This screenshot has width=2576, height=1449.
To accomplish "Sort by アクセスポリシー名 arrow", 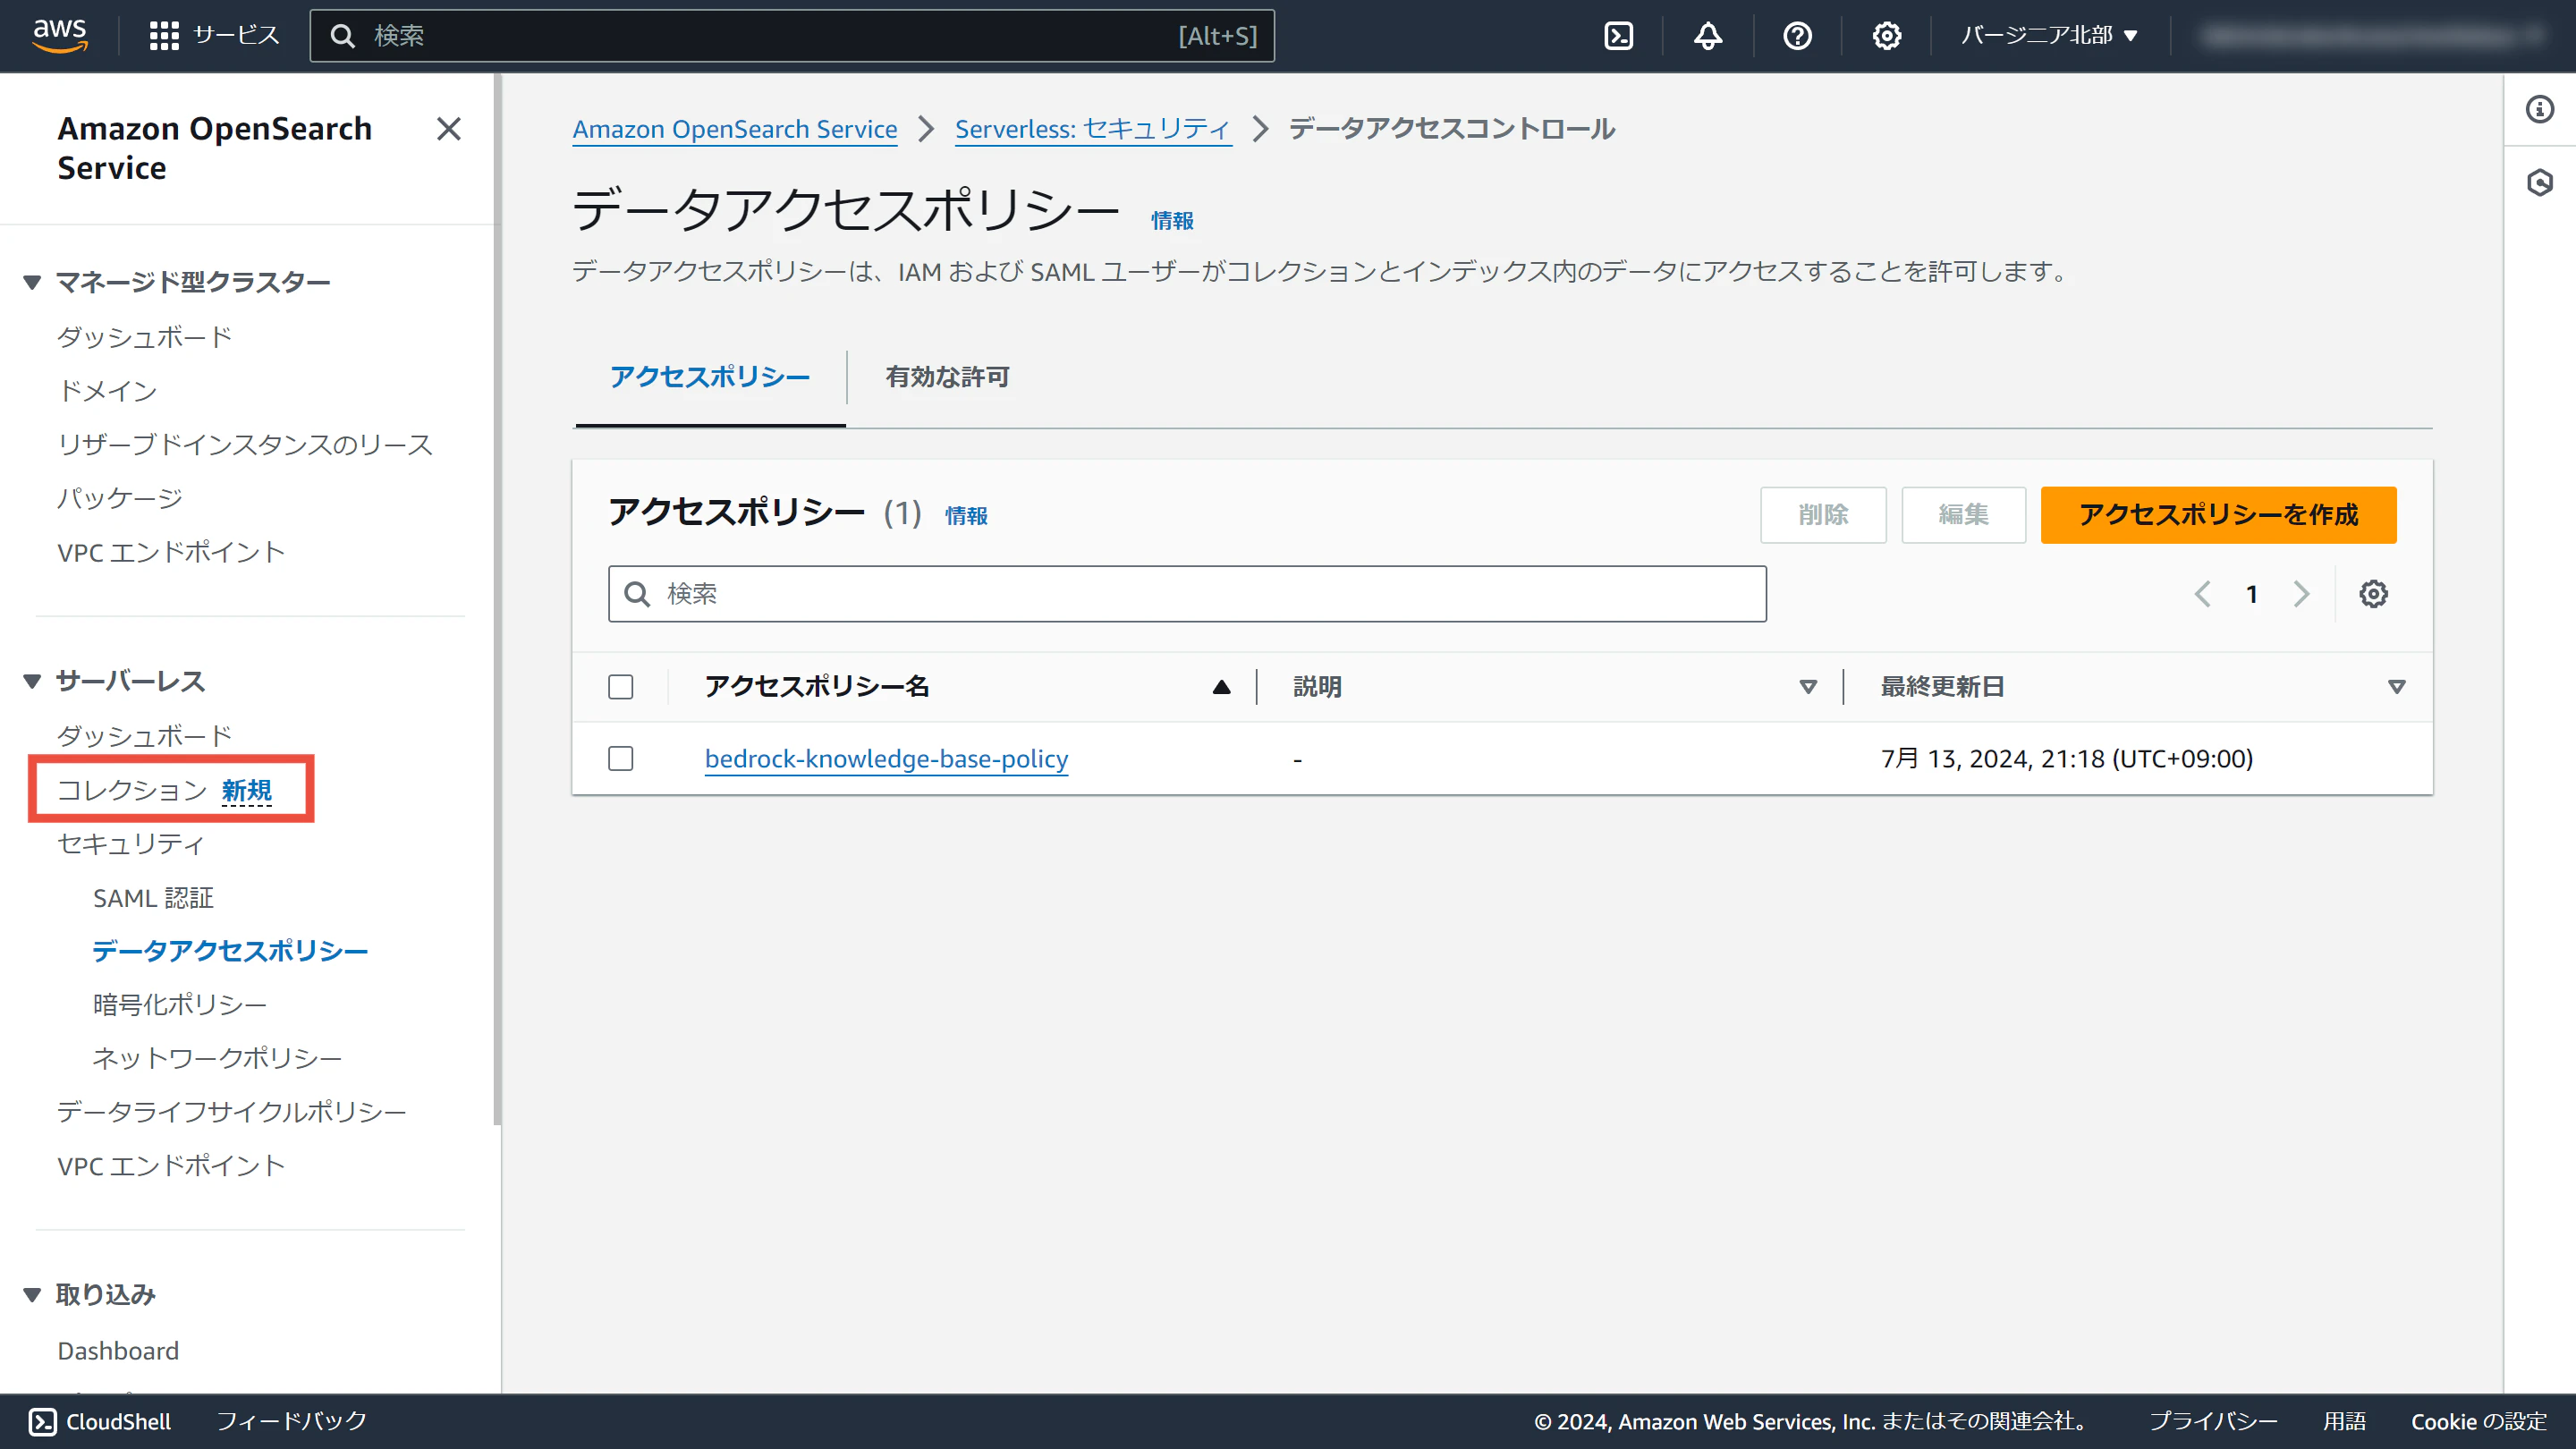I will click(x=1221, y=687).
